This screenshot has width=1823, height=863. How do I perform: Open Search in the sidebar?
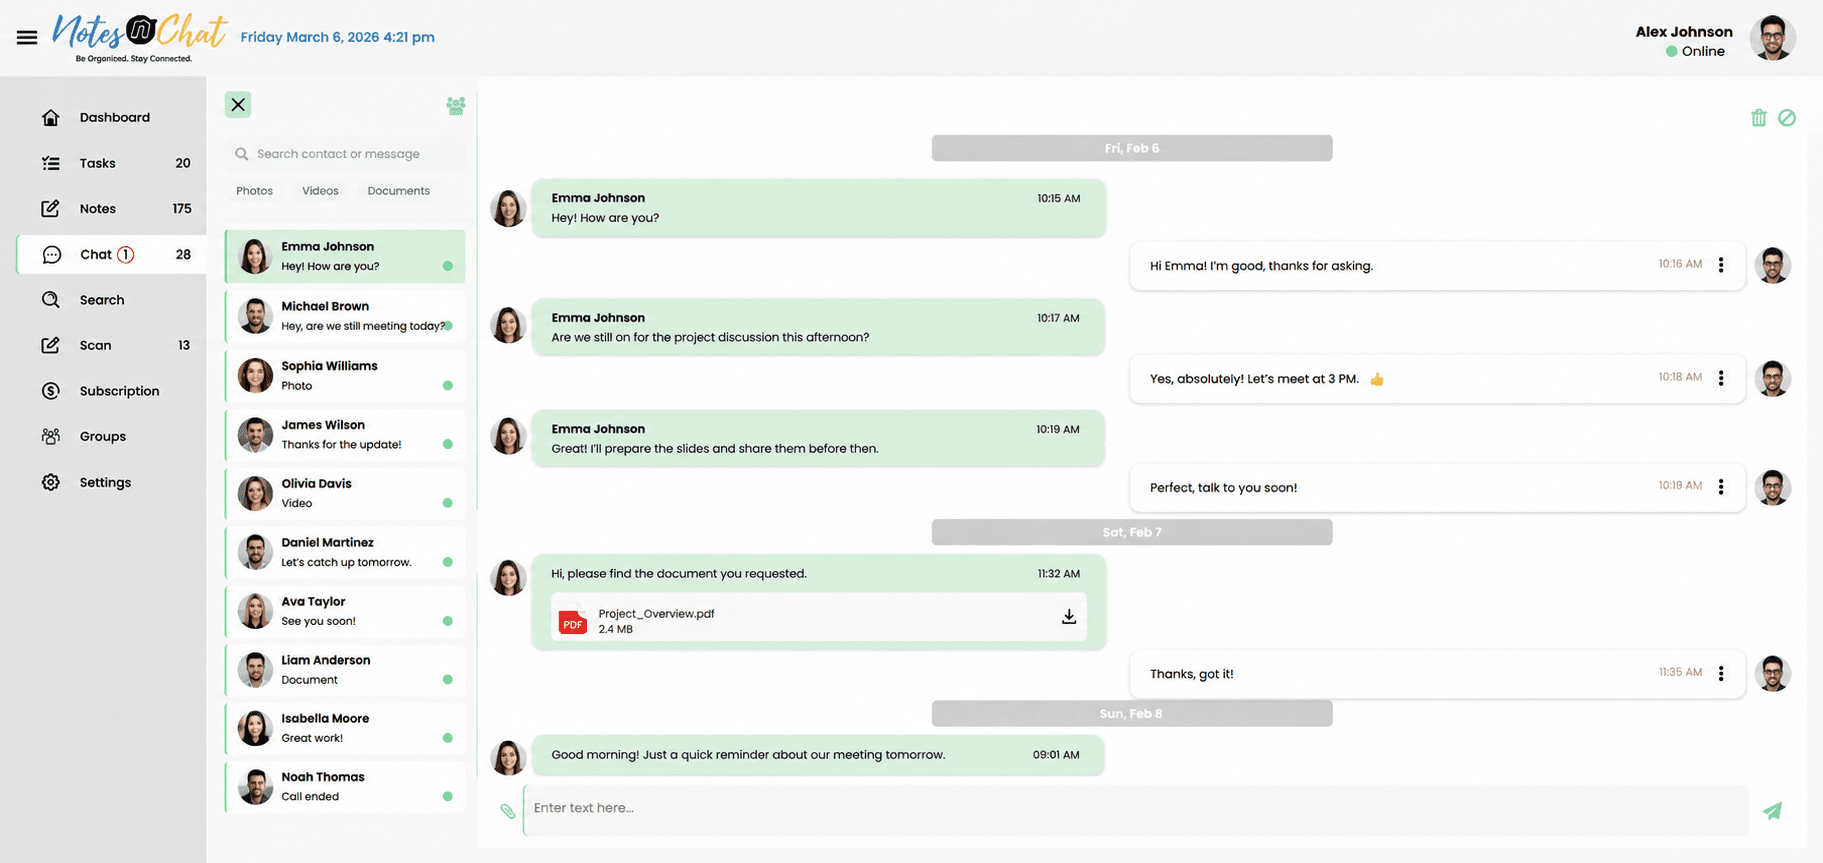(x=112, y=300)
